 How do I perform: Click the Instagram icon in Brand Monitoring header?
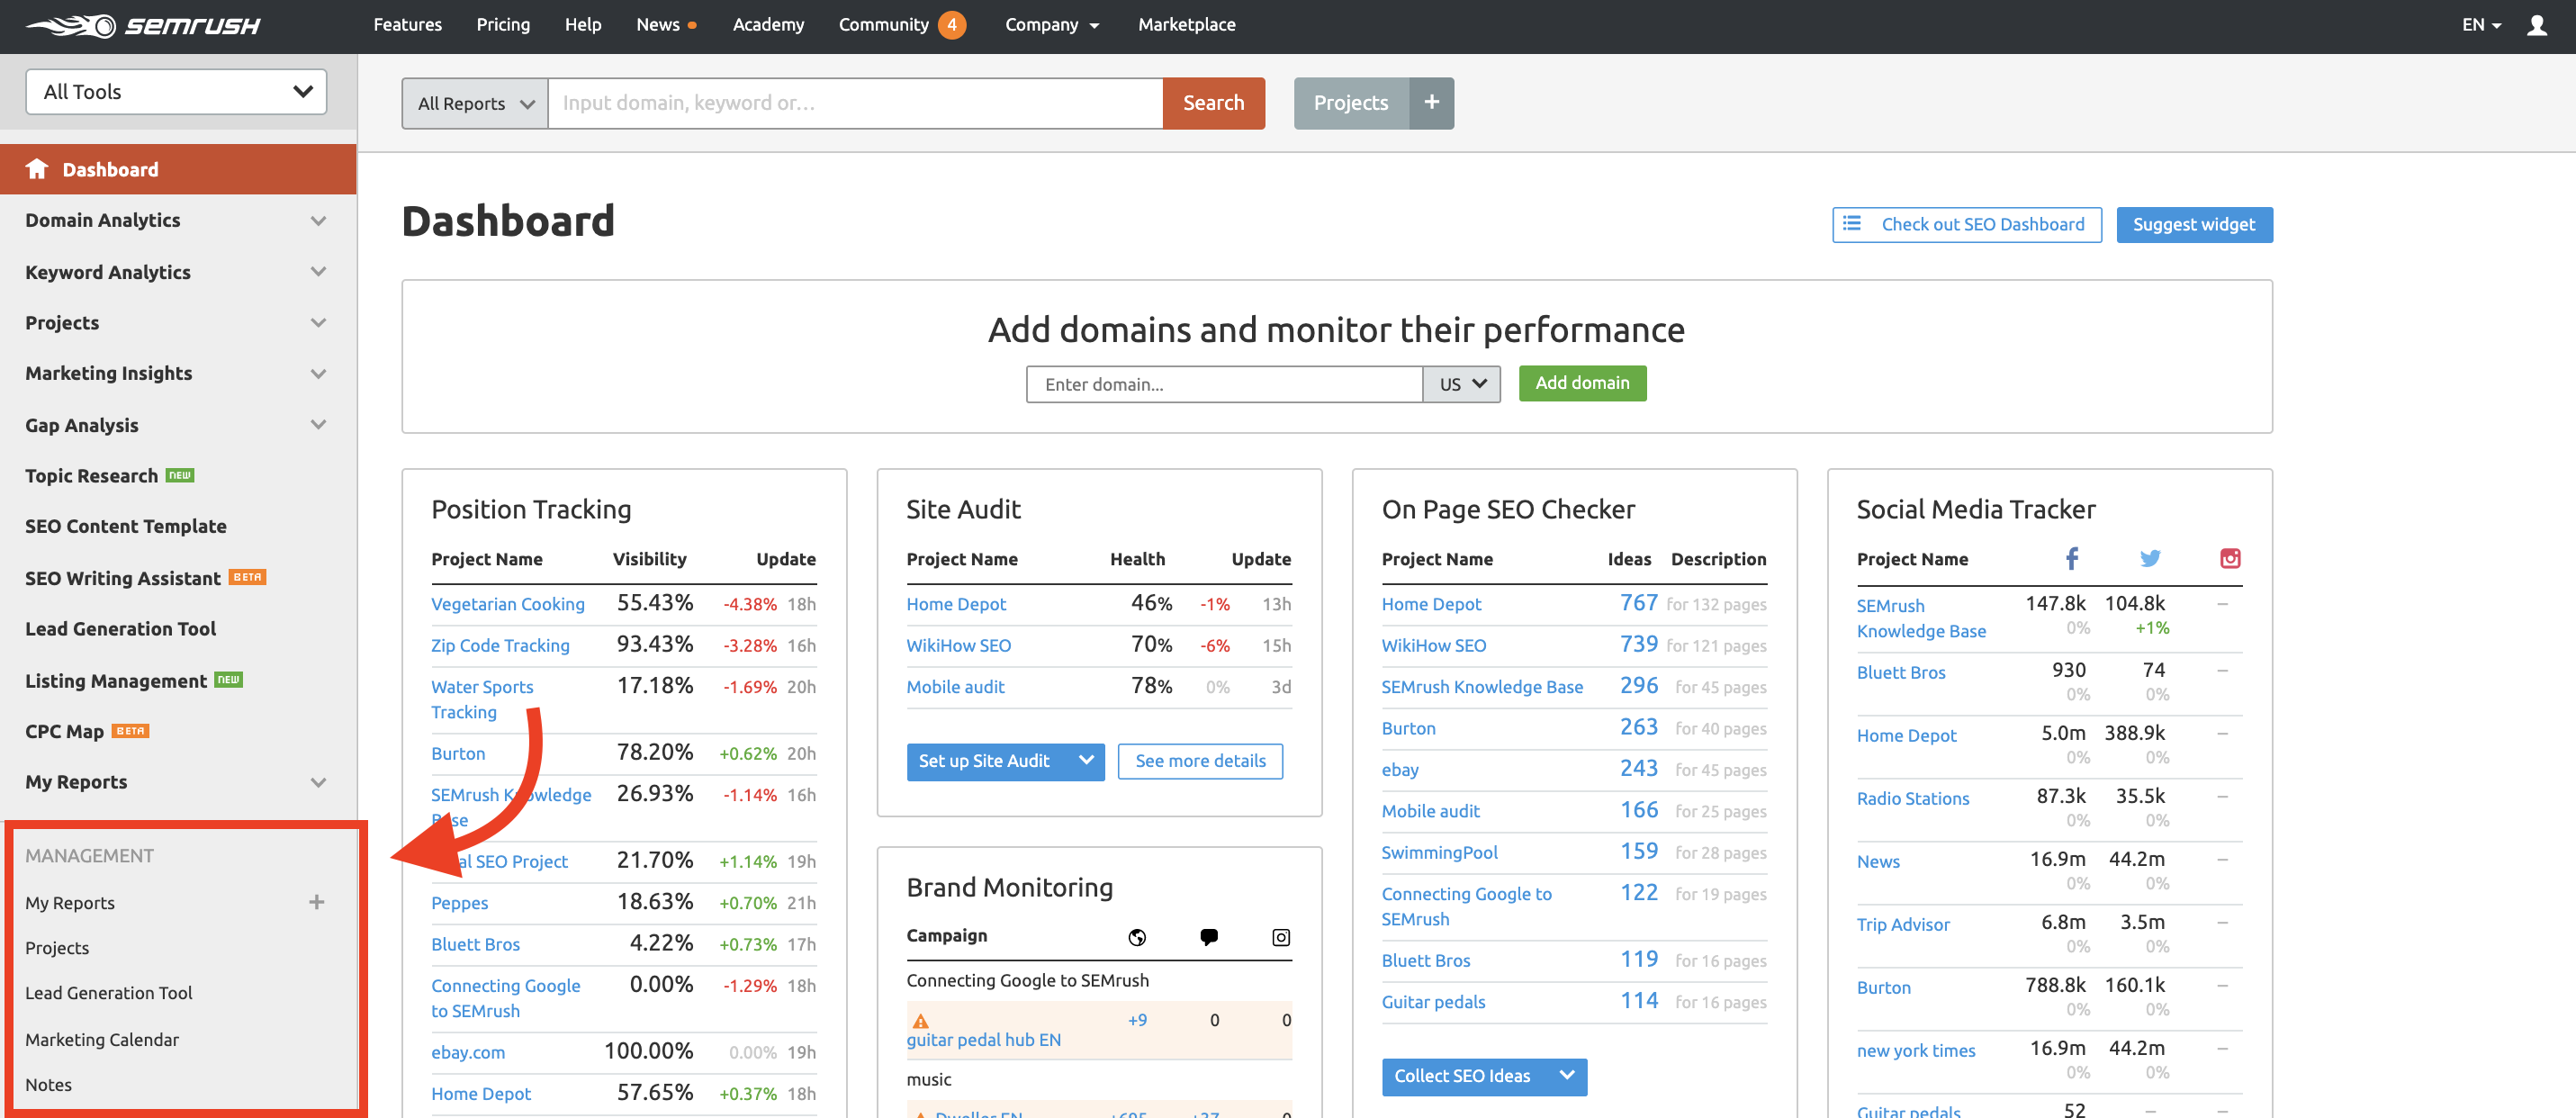(1281, 937)
